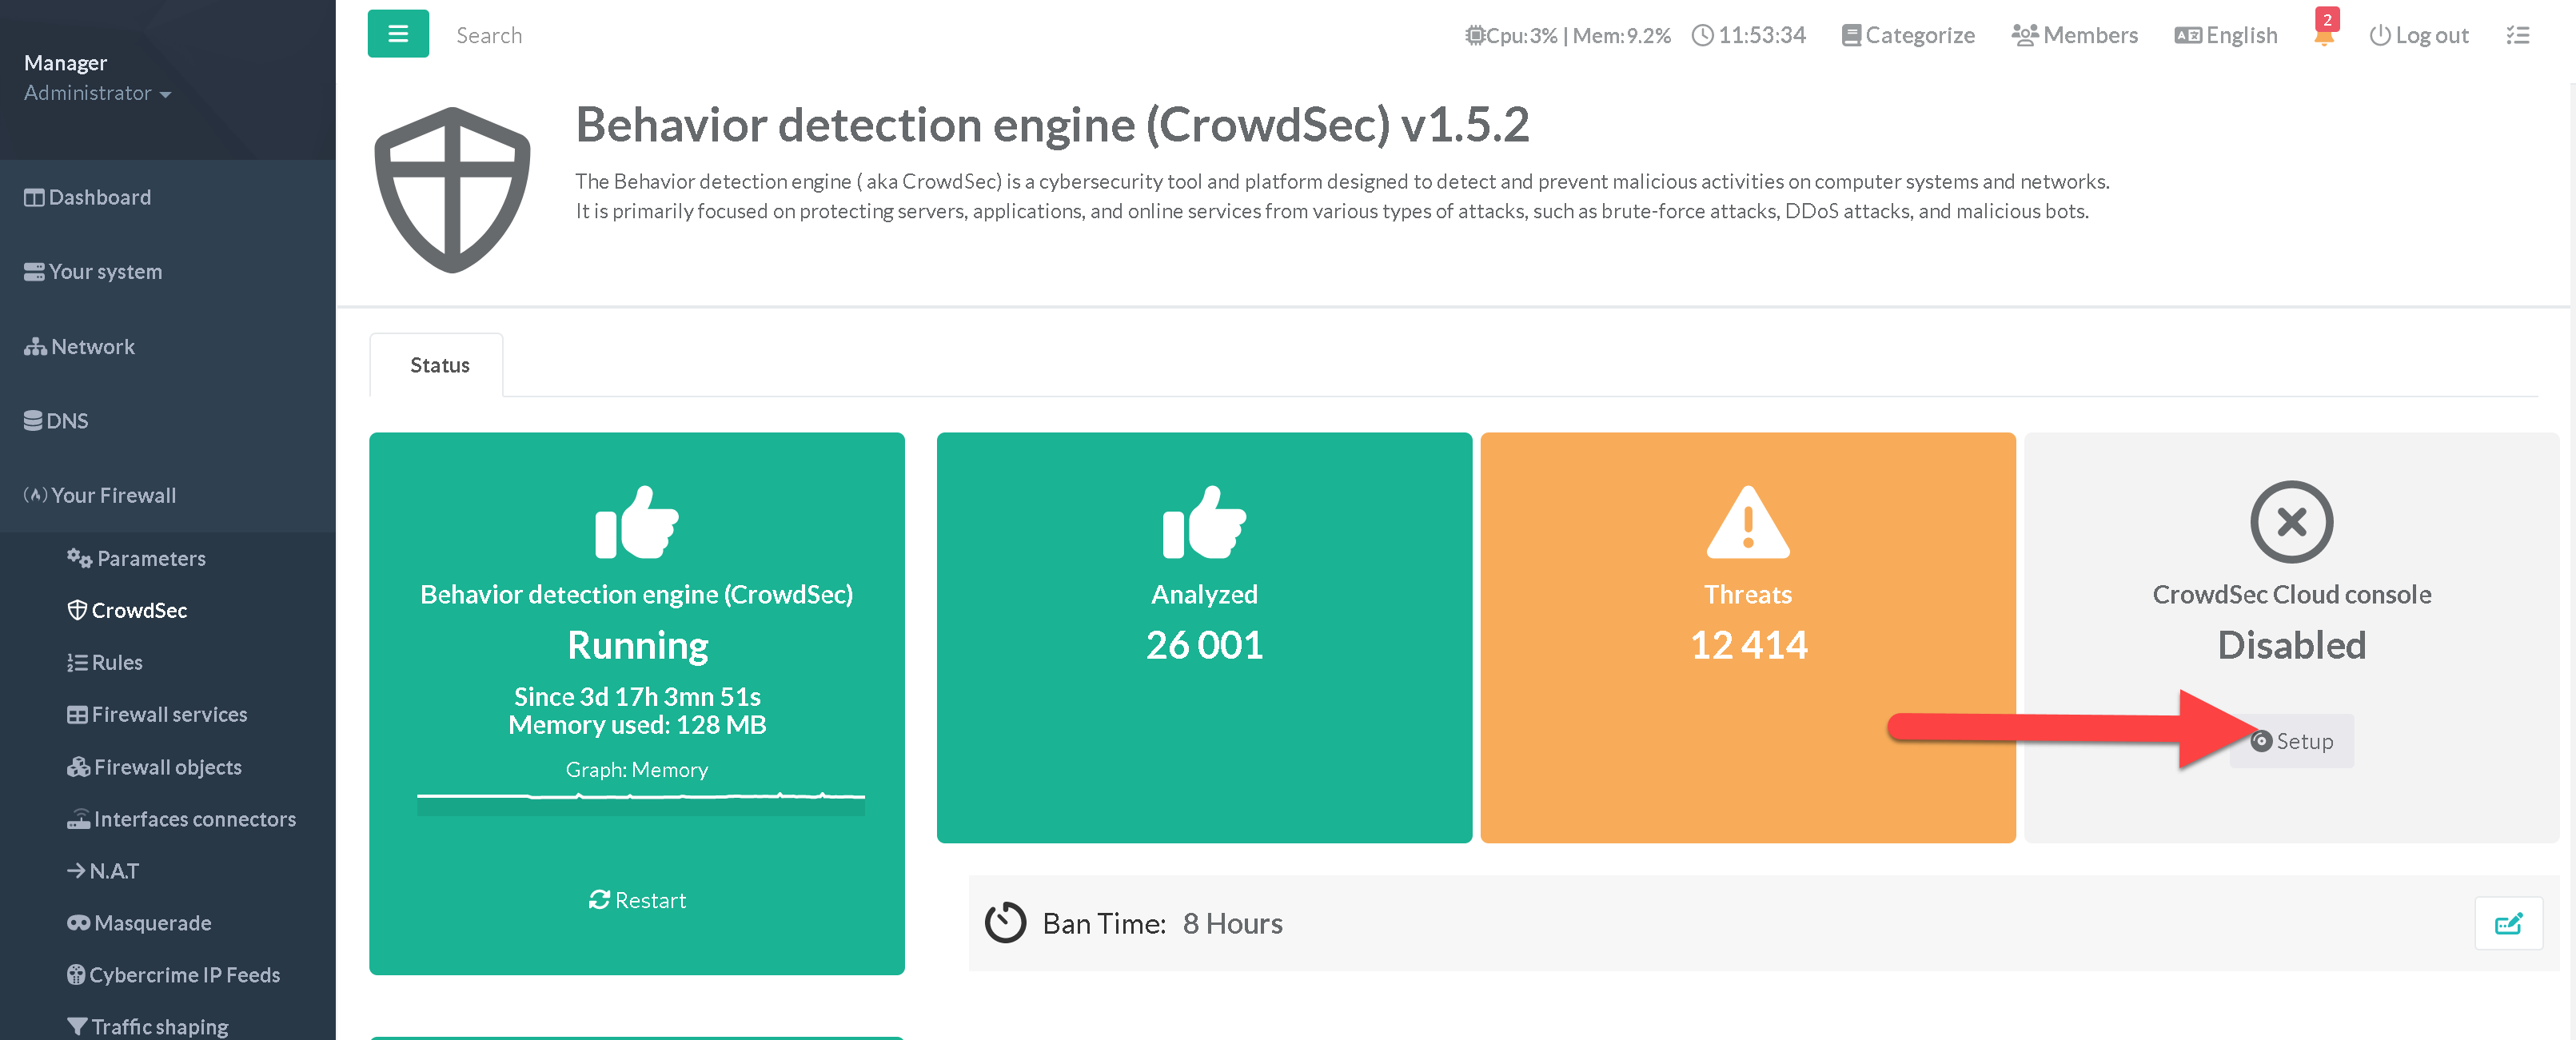Click the CrowdSec shield logo
The width and height of the screenshot is (2576, 1040).
(x=452, y=190)
